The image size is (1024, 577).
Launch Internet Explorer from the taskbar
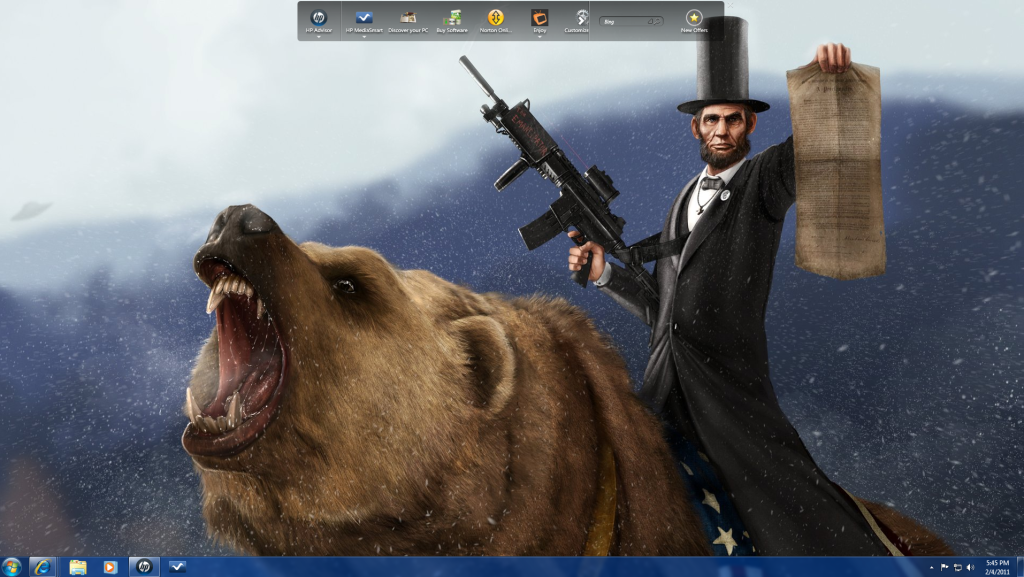pyautogui.click(x=42, y=567)
